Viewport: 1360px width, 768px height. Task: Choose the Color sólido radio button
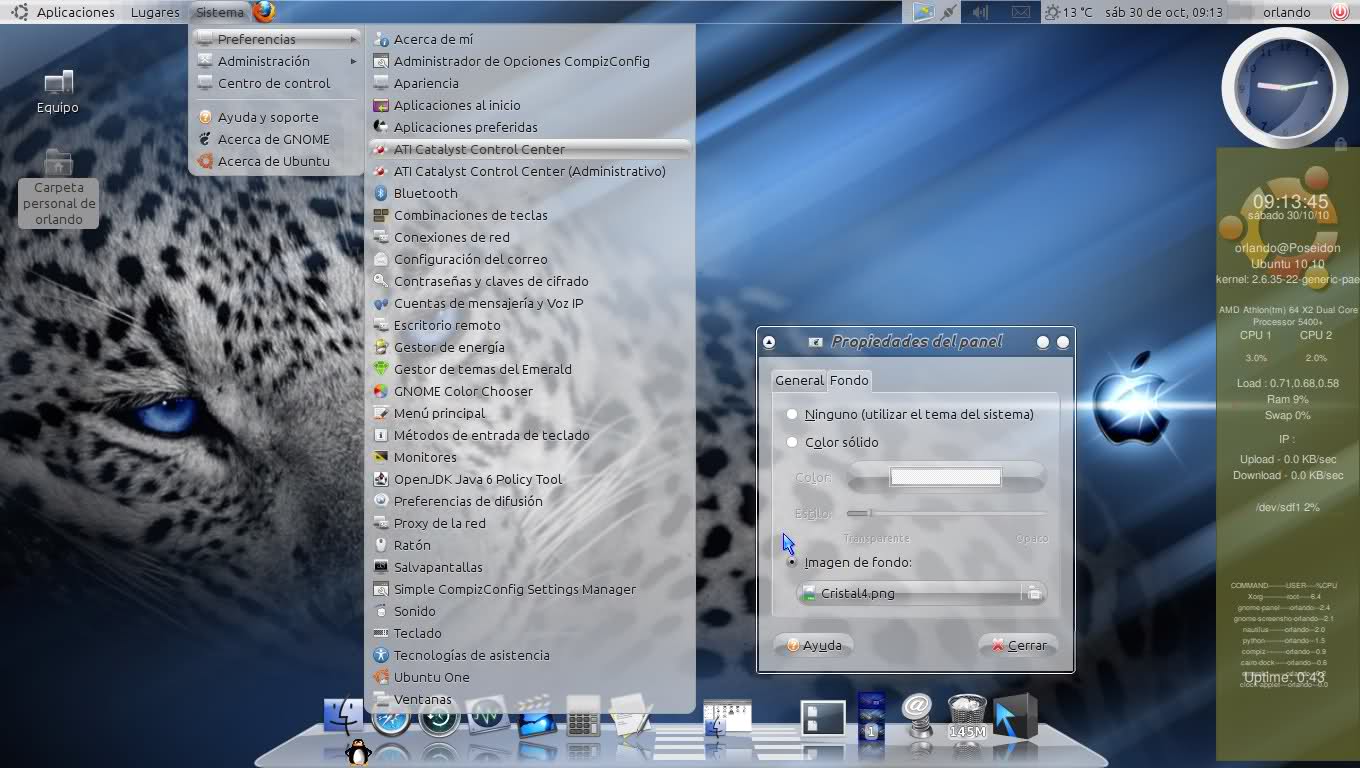click(792, 442)
